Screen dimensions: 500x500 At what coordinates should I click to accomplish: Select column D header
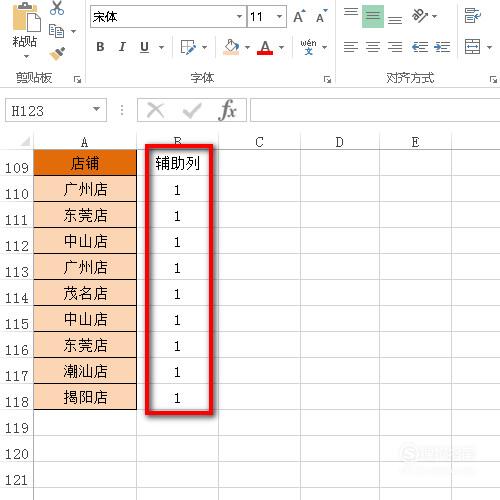click(340, 142)
